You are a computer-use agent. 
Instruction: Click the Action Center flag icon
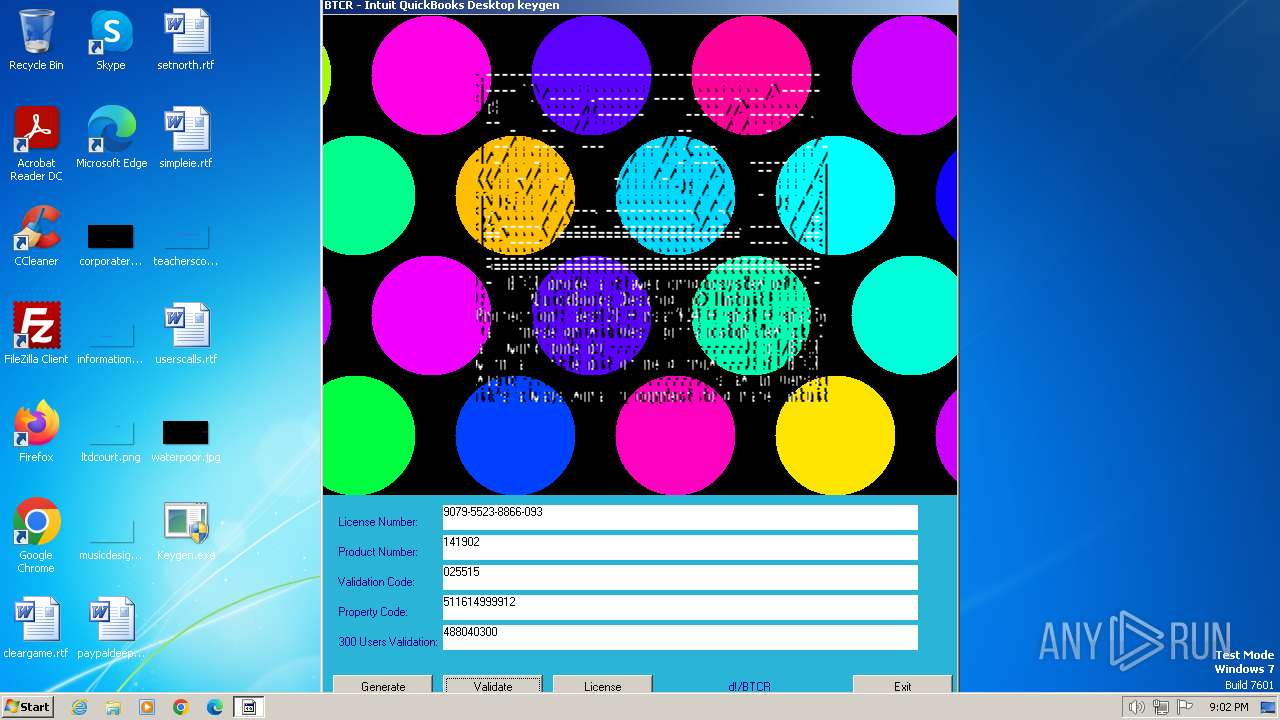coord(1185,707)
